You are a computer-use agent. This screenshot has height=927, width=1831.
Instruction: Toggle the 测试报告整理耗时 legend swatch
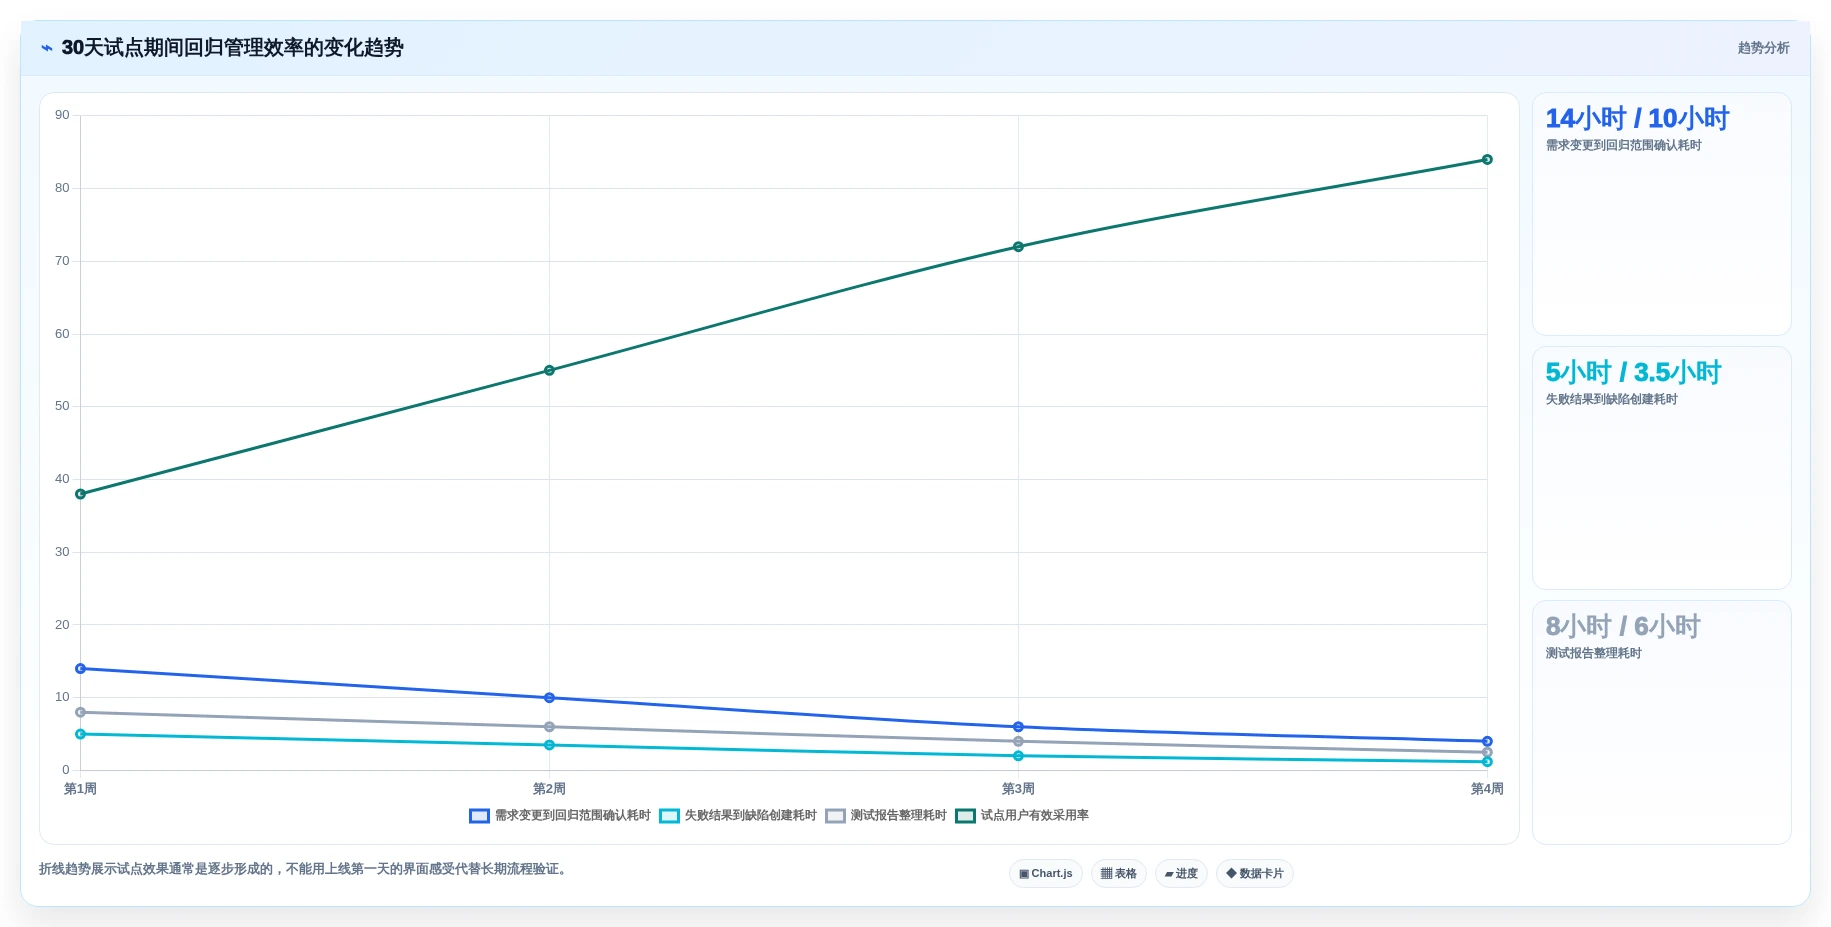coord(835,816)
